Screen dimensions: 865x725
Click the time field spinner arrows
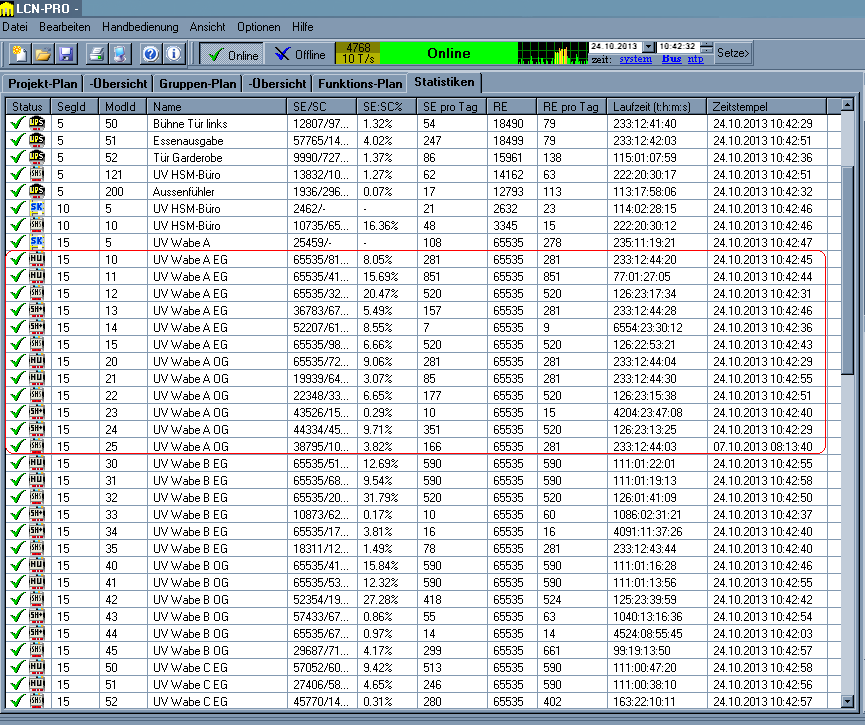(707, 47)
